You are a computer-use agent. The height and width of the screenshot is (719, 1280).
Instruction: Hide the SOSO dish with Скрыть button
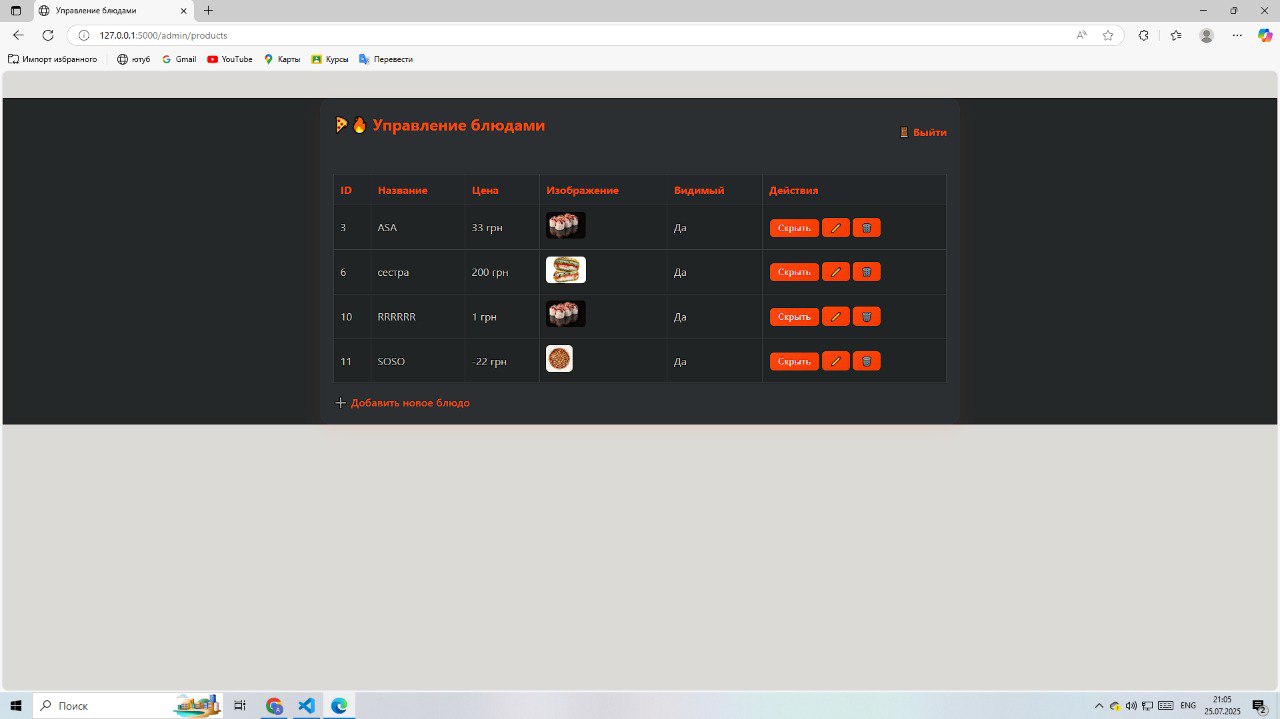[794, 361]
